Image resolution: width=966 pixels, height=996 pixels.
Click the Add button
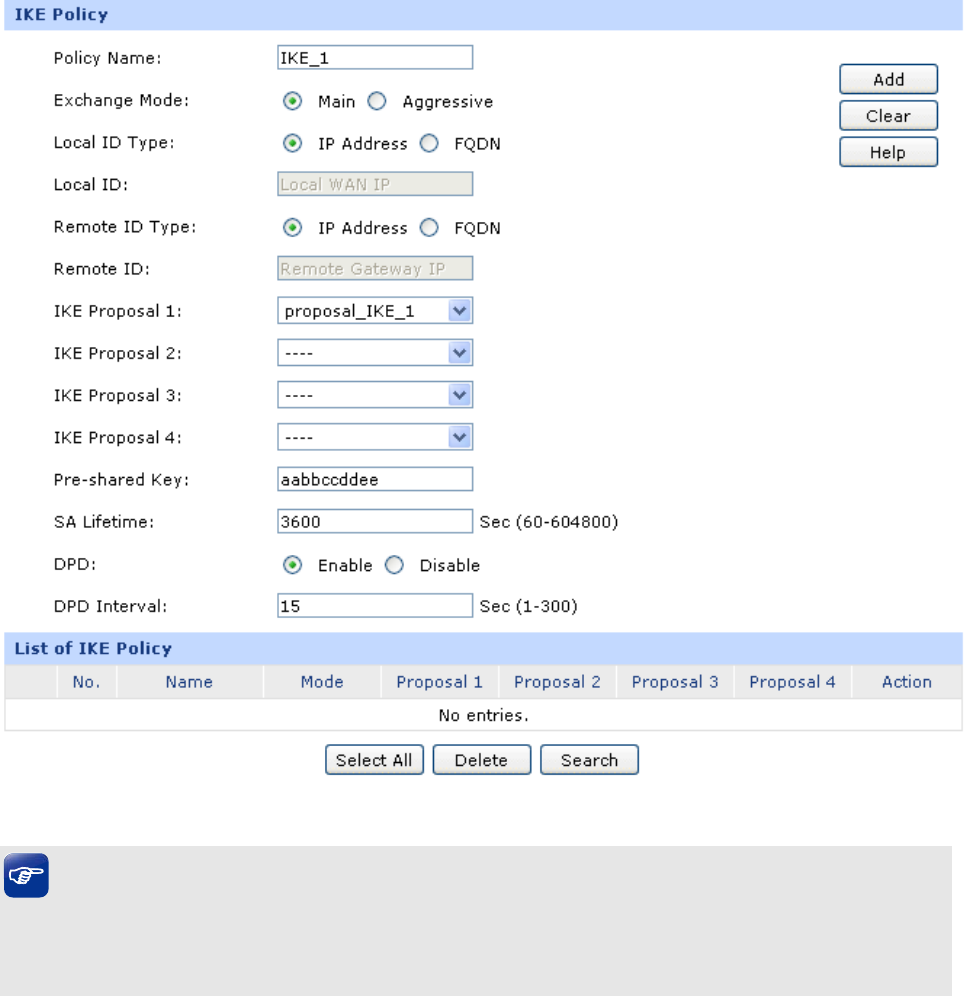point(888,79)
